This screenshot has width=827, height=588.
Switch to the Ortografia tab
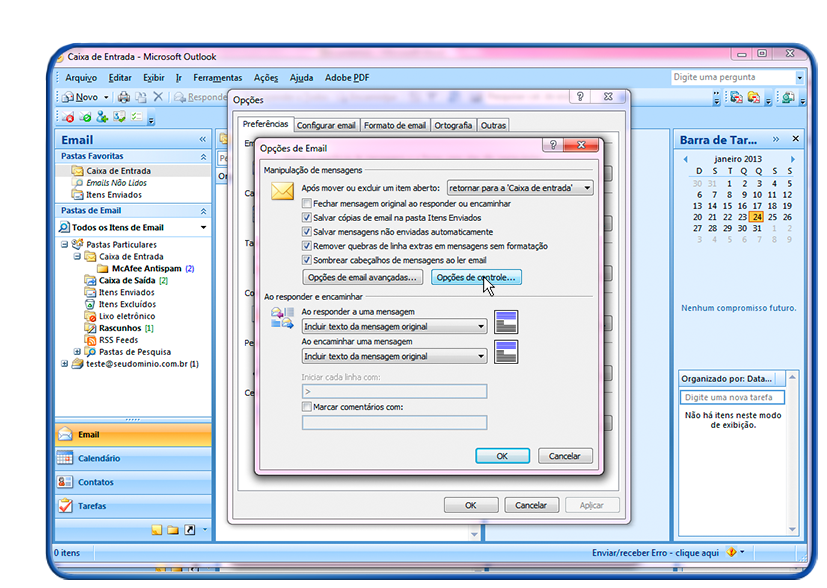453,126
